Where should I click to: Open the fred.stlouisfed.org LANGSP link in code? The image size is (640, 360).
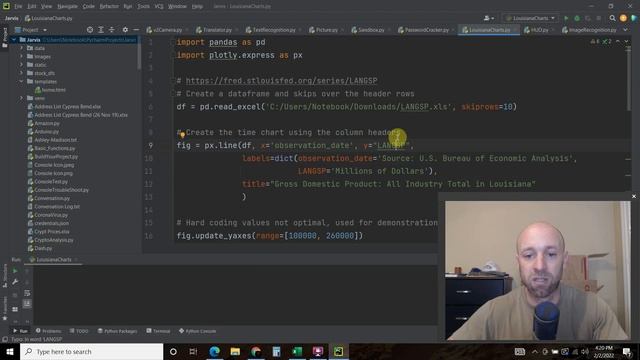[x=282, y=81]
